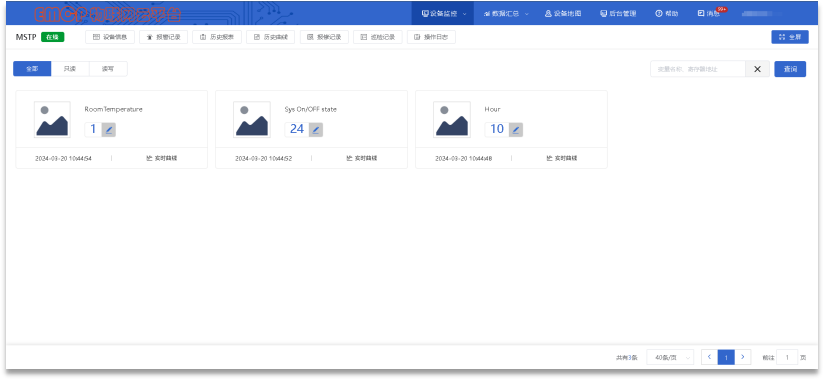
Task: Select page 1 in pagination
Action: click(x=726, y=357)
